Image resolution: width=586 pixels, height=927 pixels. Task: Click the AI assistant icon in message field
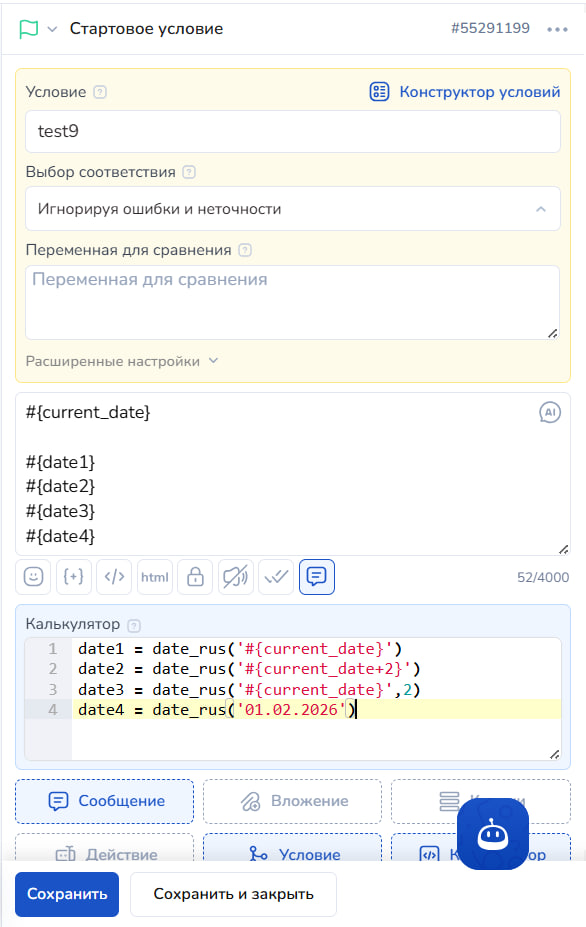point(550,413)
